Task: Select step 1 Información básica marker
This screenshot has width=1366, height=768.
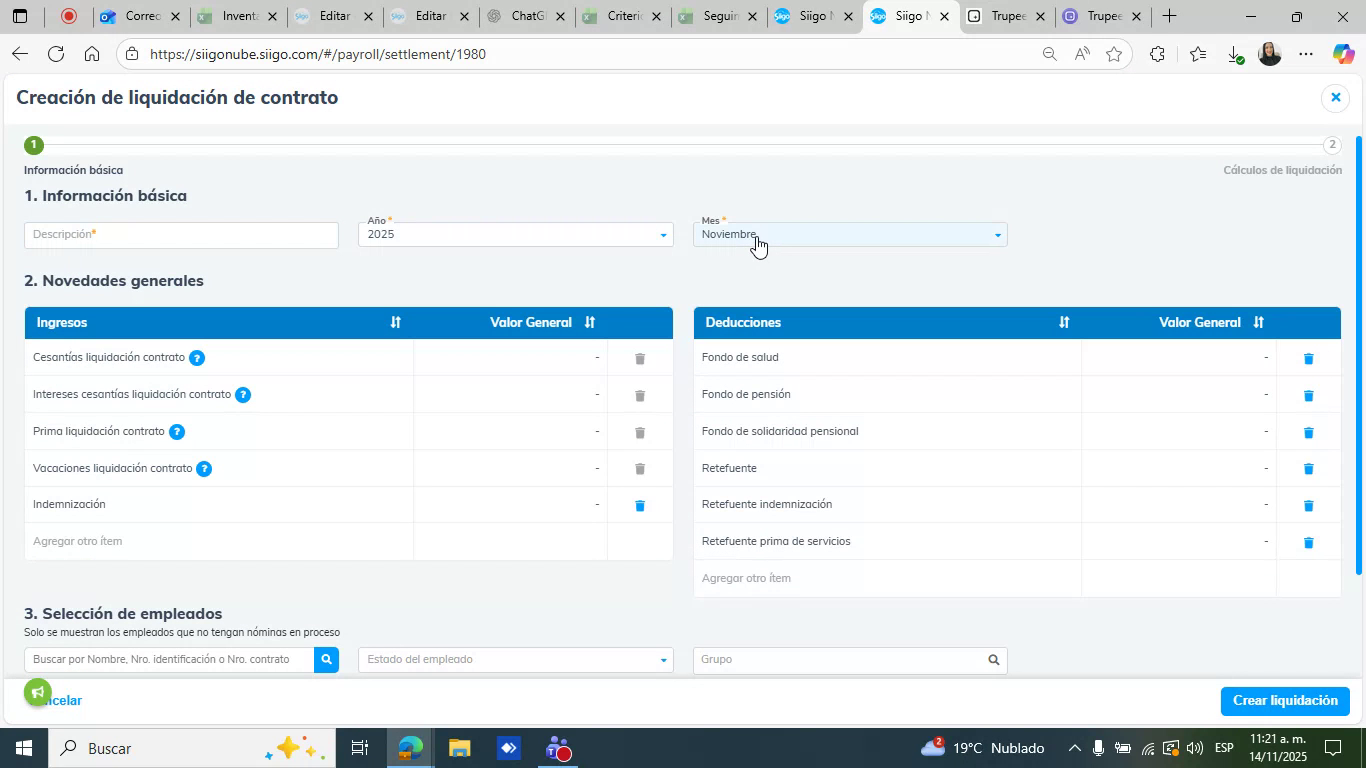Action: pos(33,145)
